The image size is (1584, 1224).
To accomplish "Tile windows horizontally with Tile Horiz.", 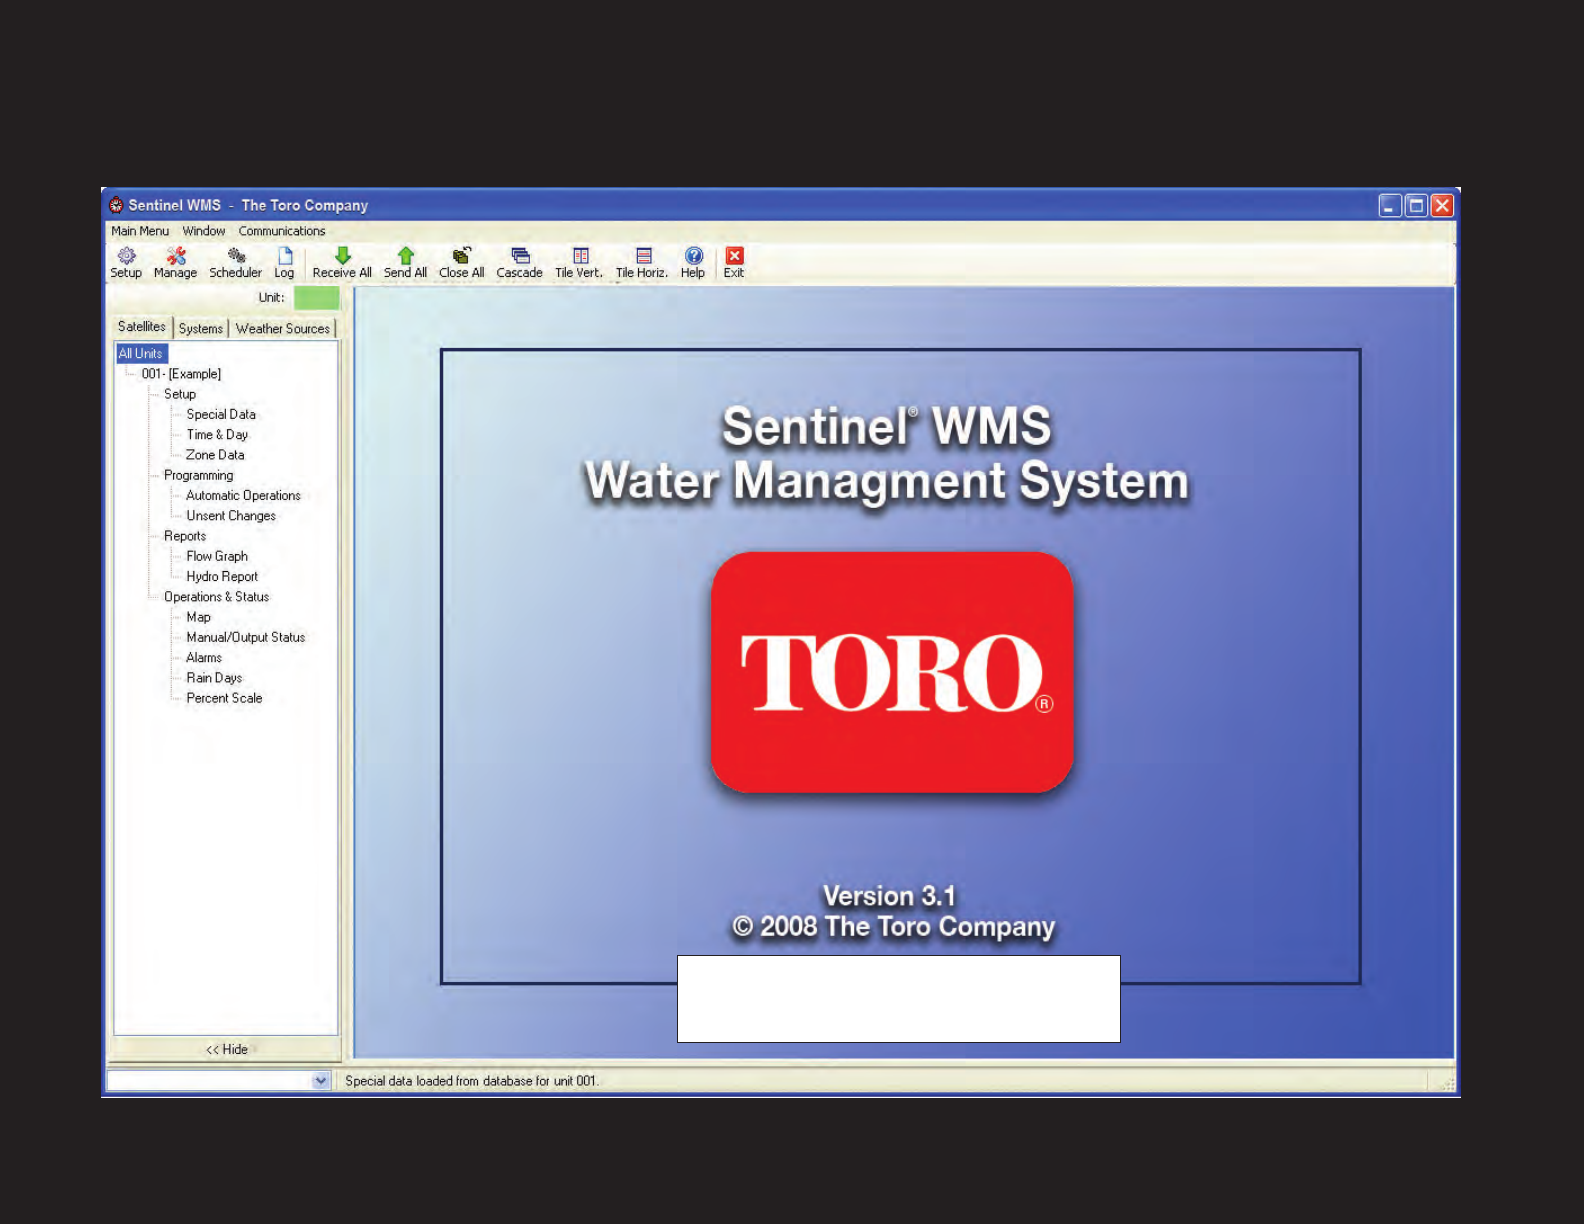I will pos(642,263).
